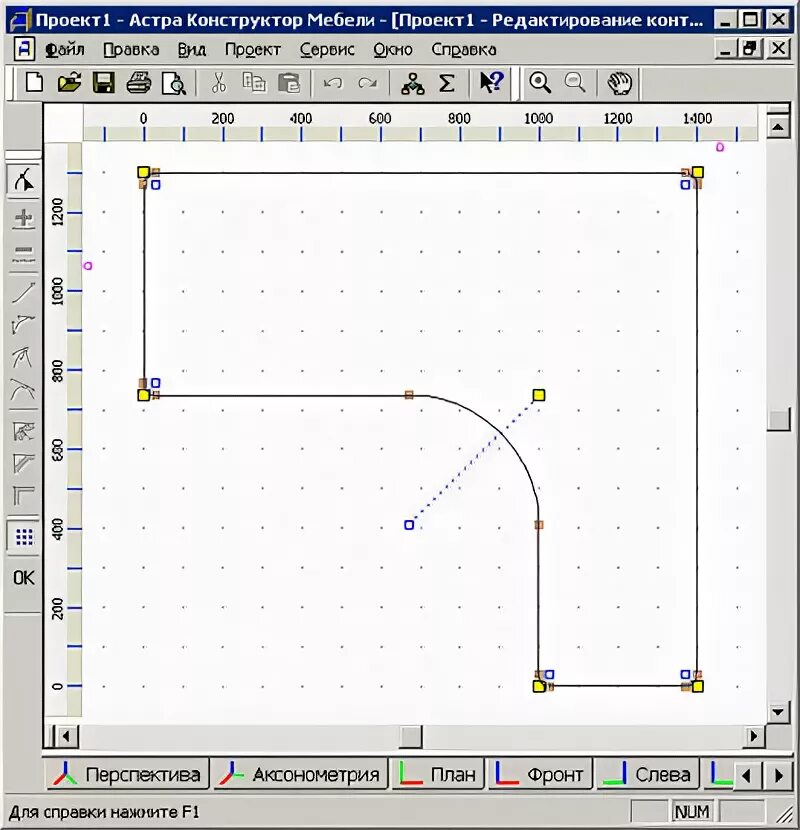Select the node edit tool in left toolbar
The height and width of the screenshot is (830, 800).
[23, 180]
